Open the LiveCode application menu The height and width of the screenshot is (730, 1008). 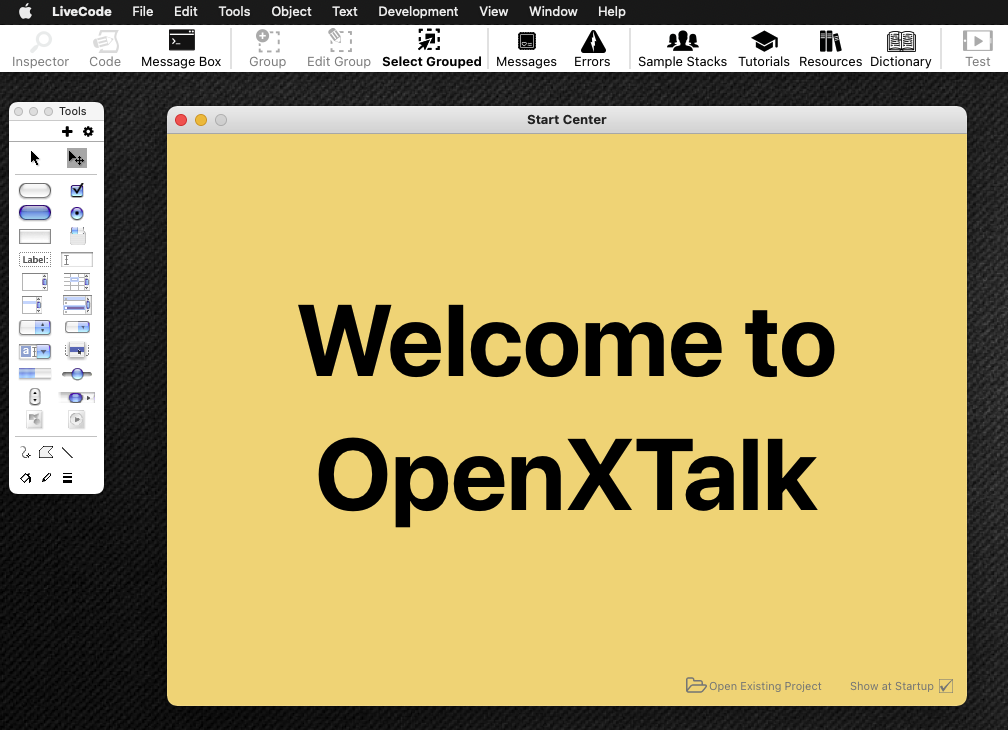82,12
